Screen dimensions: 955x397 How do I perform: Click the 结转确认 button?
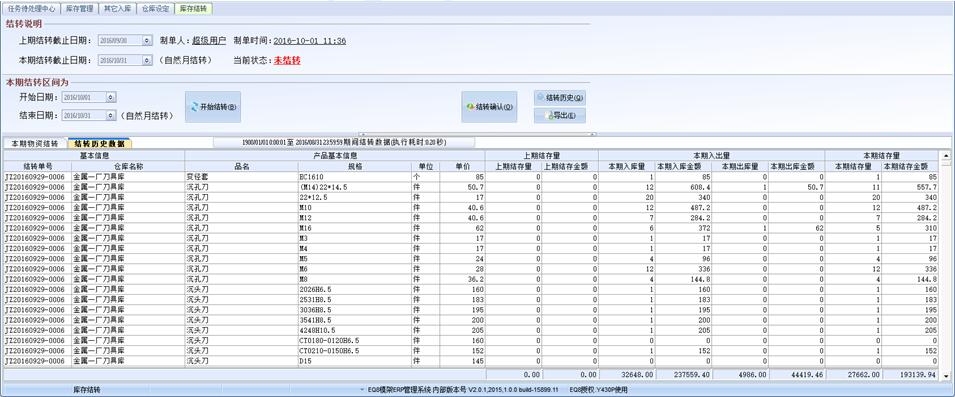tap(489, 107)
